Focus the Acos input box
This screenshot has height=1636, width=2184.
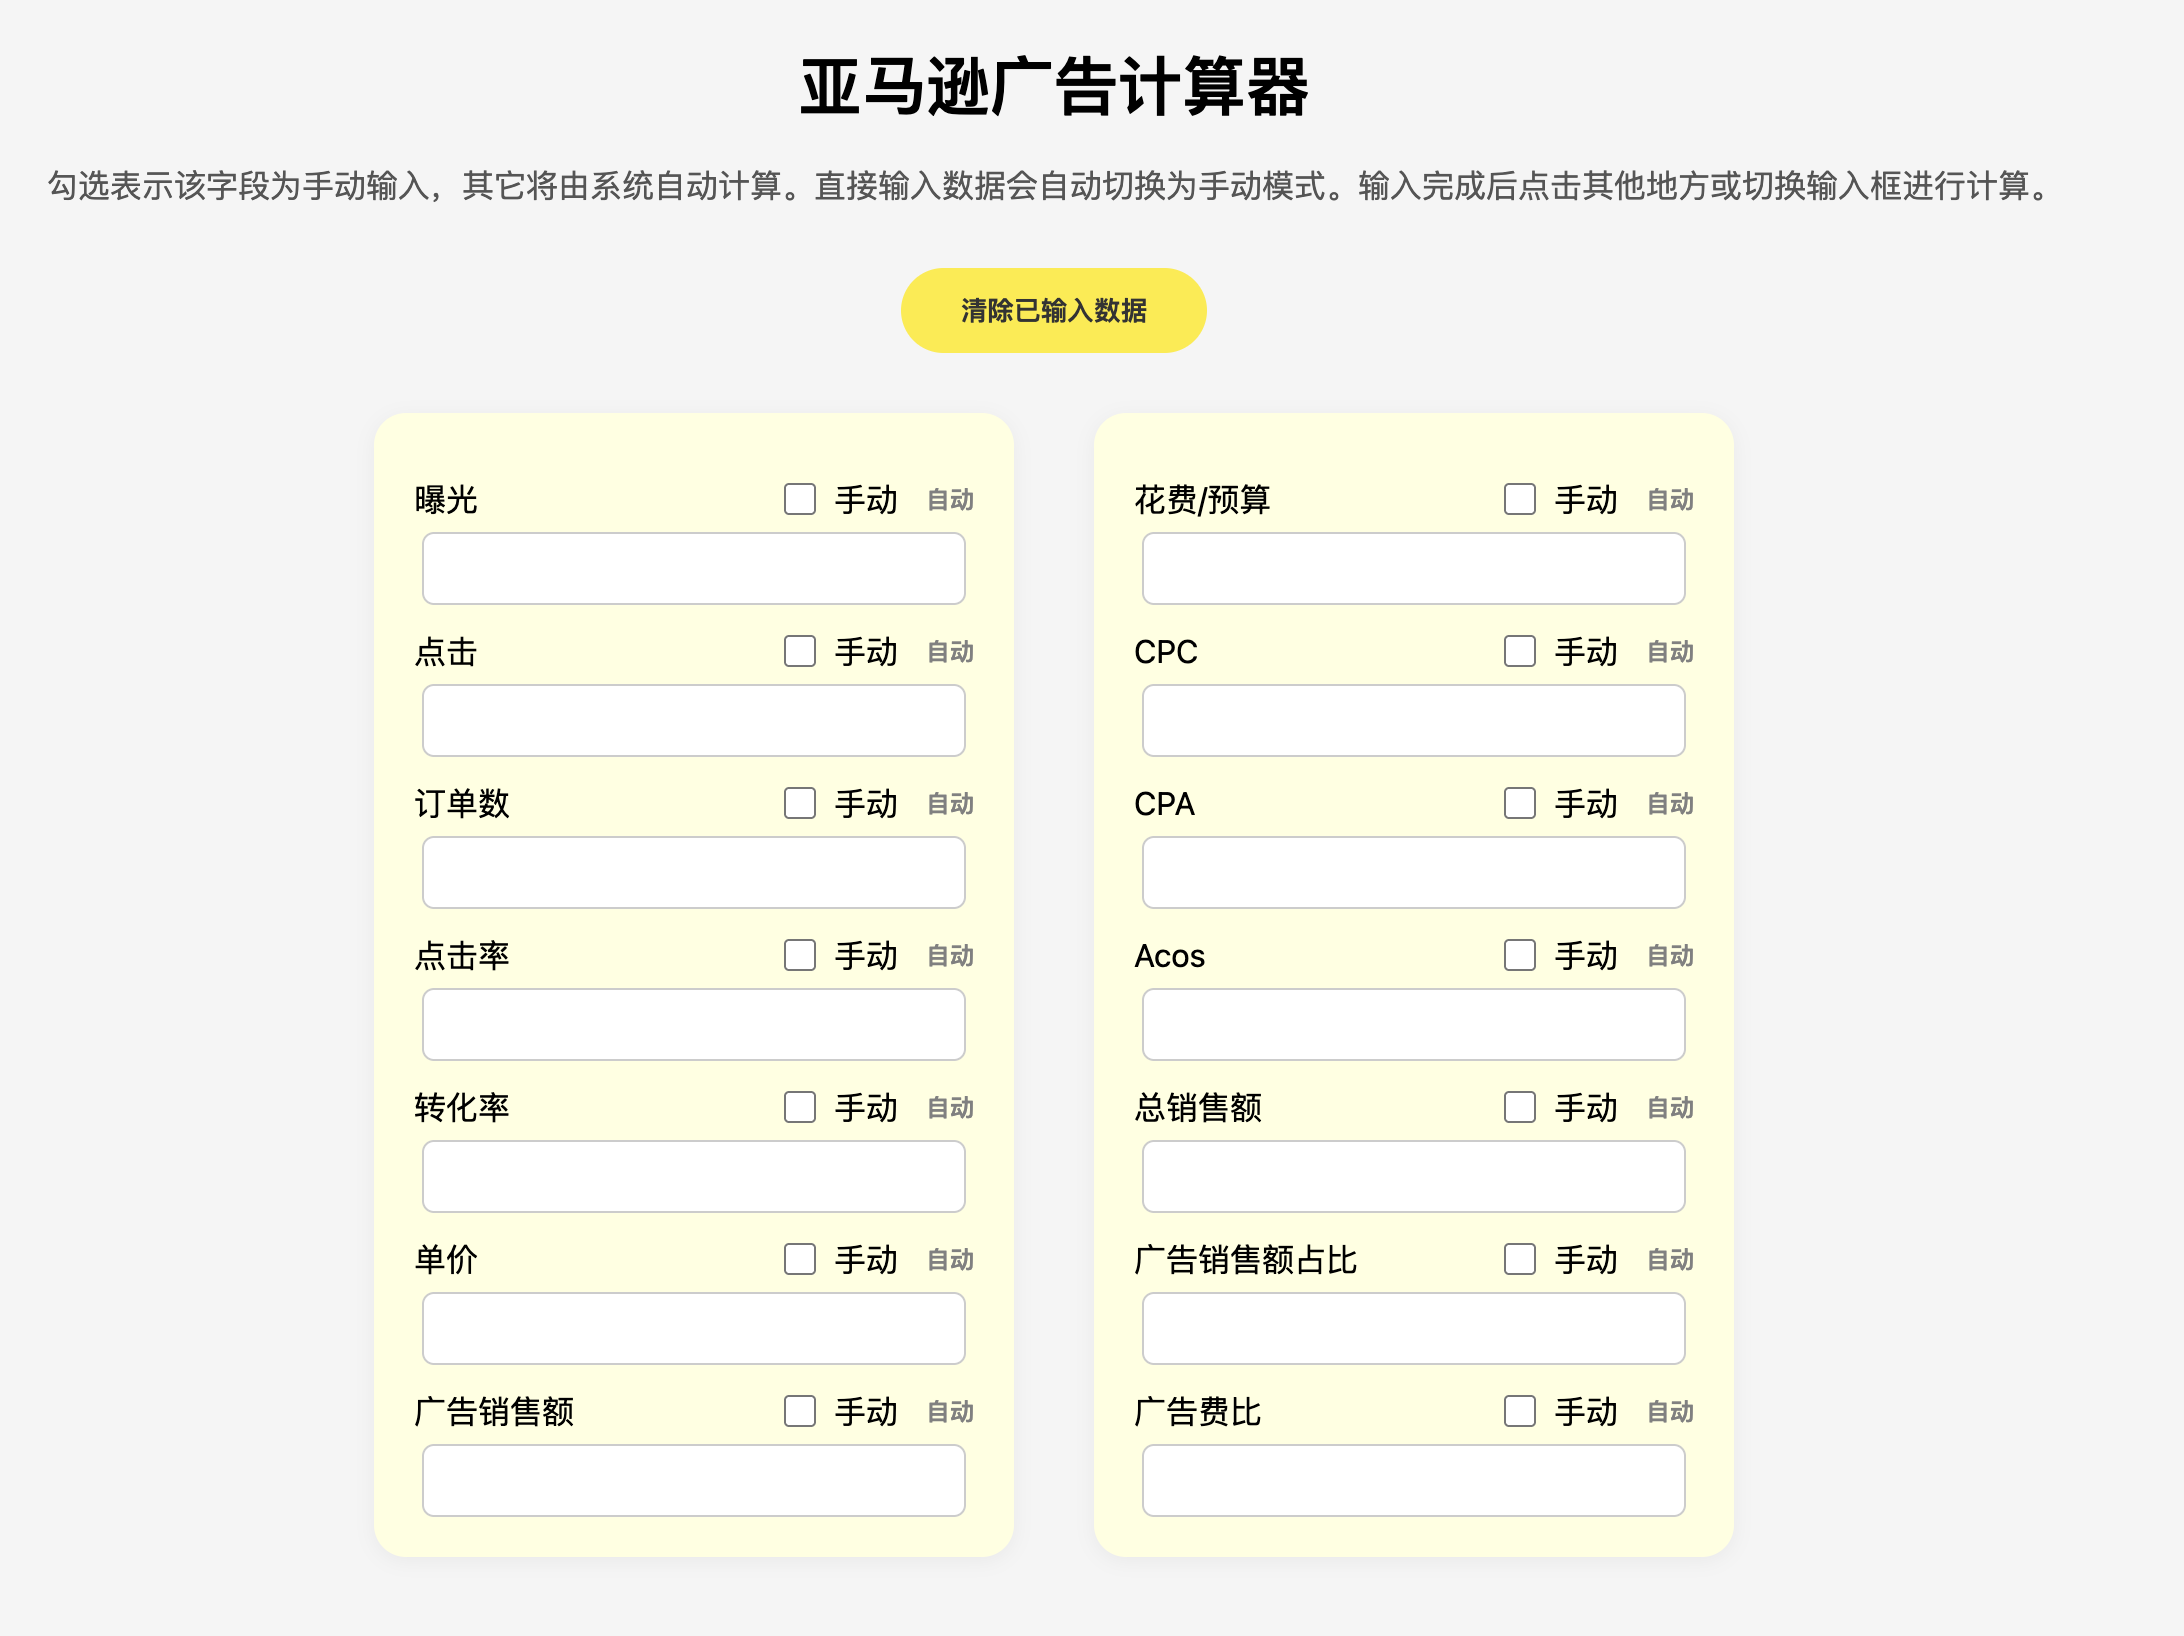(1414, 1024)
